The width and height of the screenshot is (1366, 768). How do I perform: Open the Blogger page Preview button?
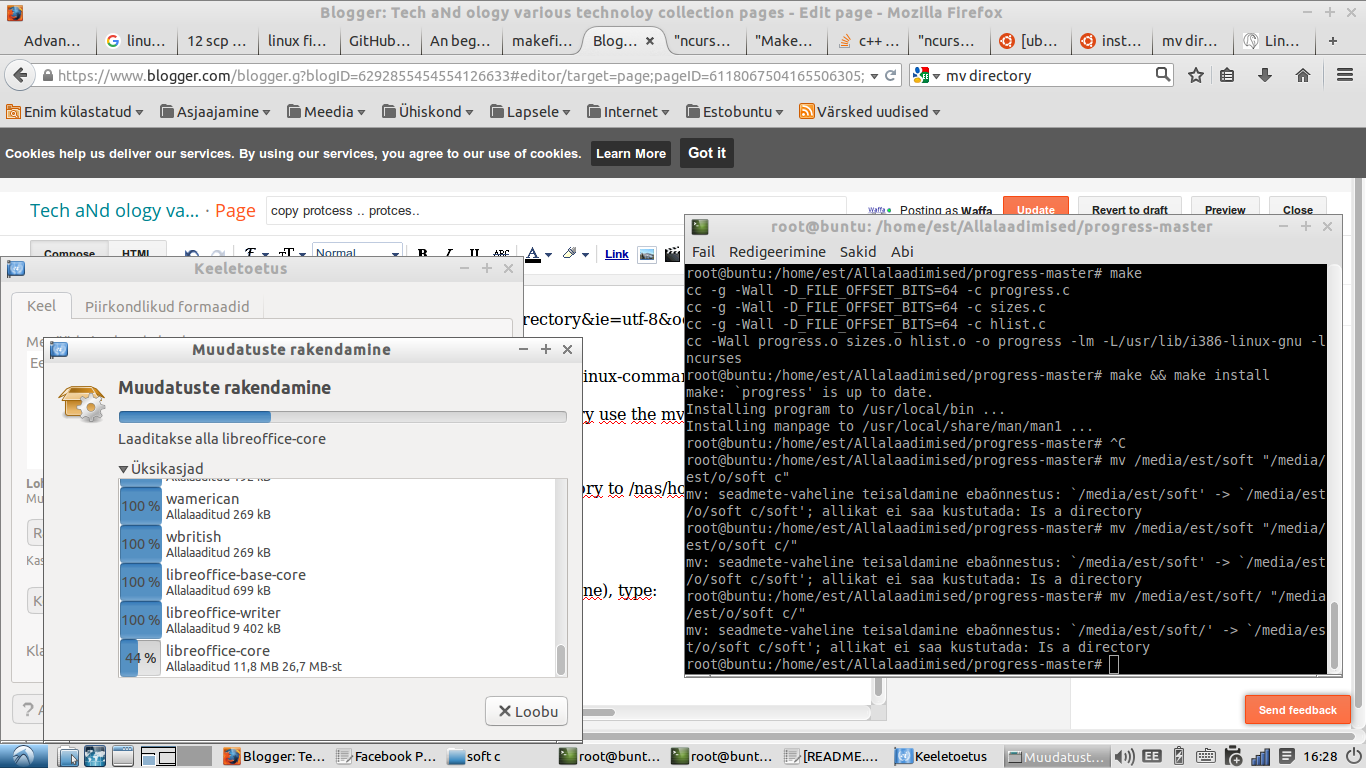click(1225, 210)
